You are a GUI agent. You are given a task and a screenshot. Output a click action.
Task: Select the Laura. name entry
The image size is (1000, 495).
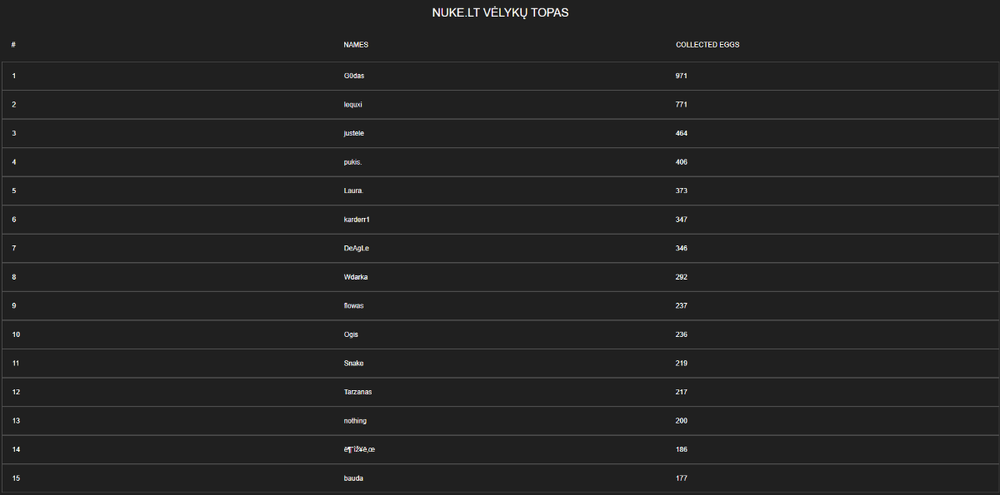click(x=354, y=191)
